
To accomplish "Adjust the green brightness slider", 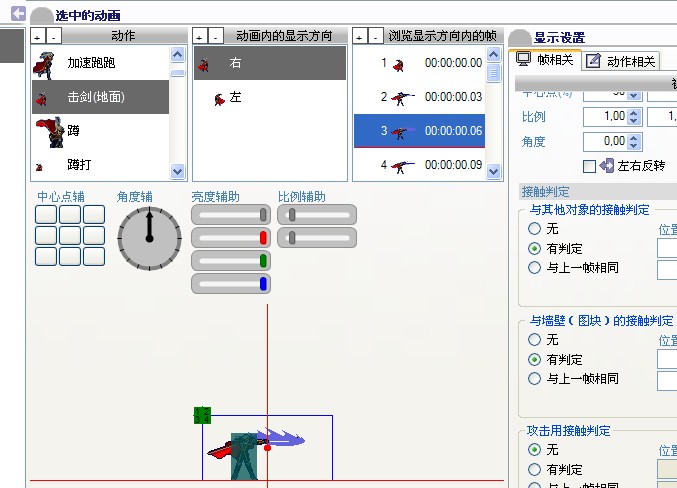I will pyautogui.click(x=231, y=261).
